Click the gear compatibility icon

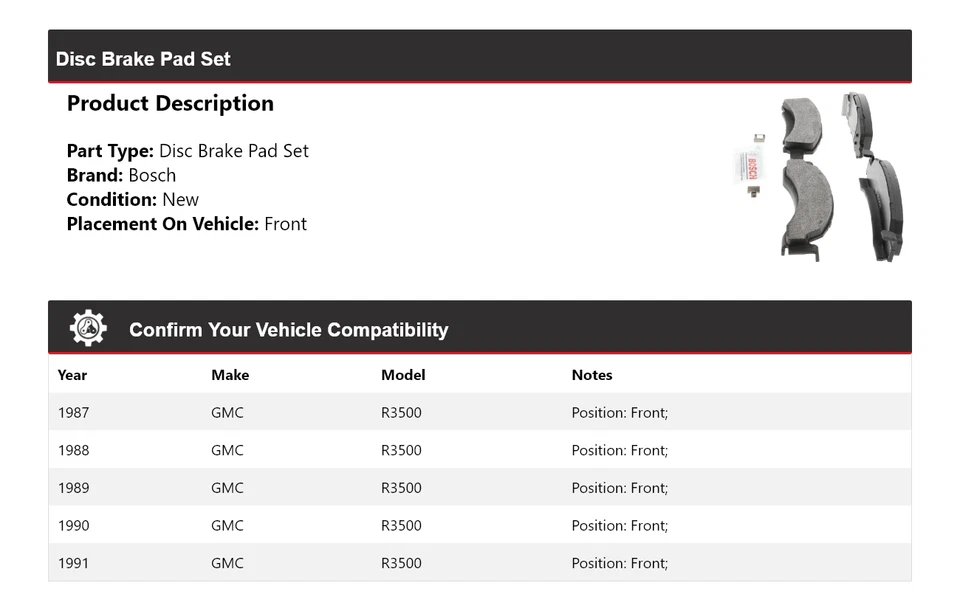[88, 329]
